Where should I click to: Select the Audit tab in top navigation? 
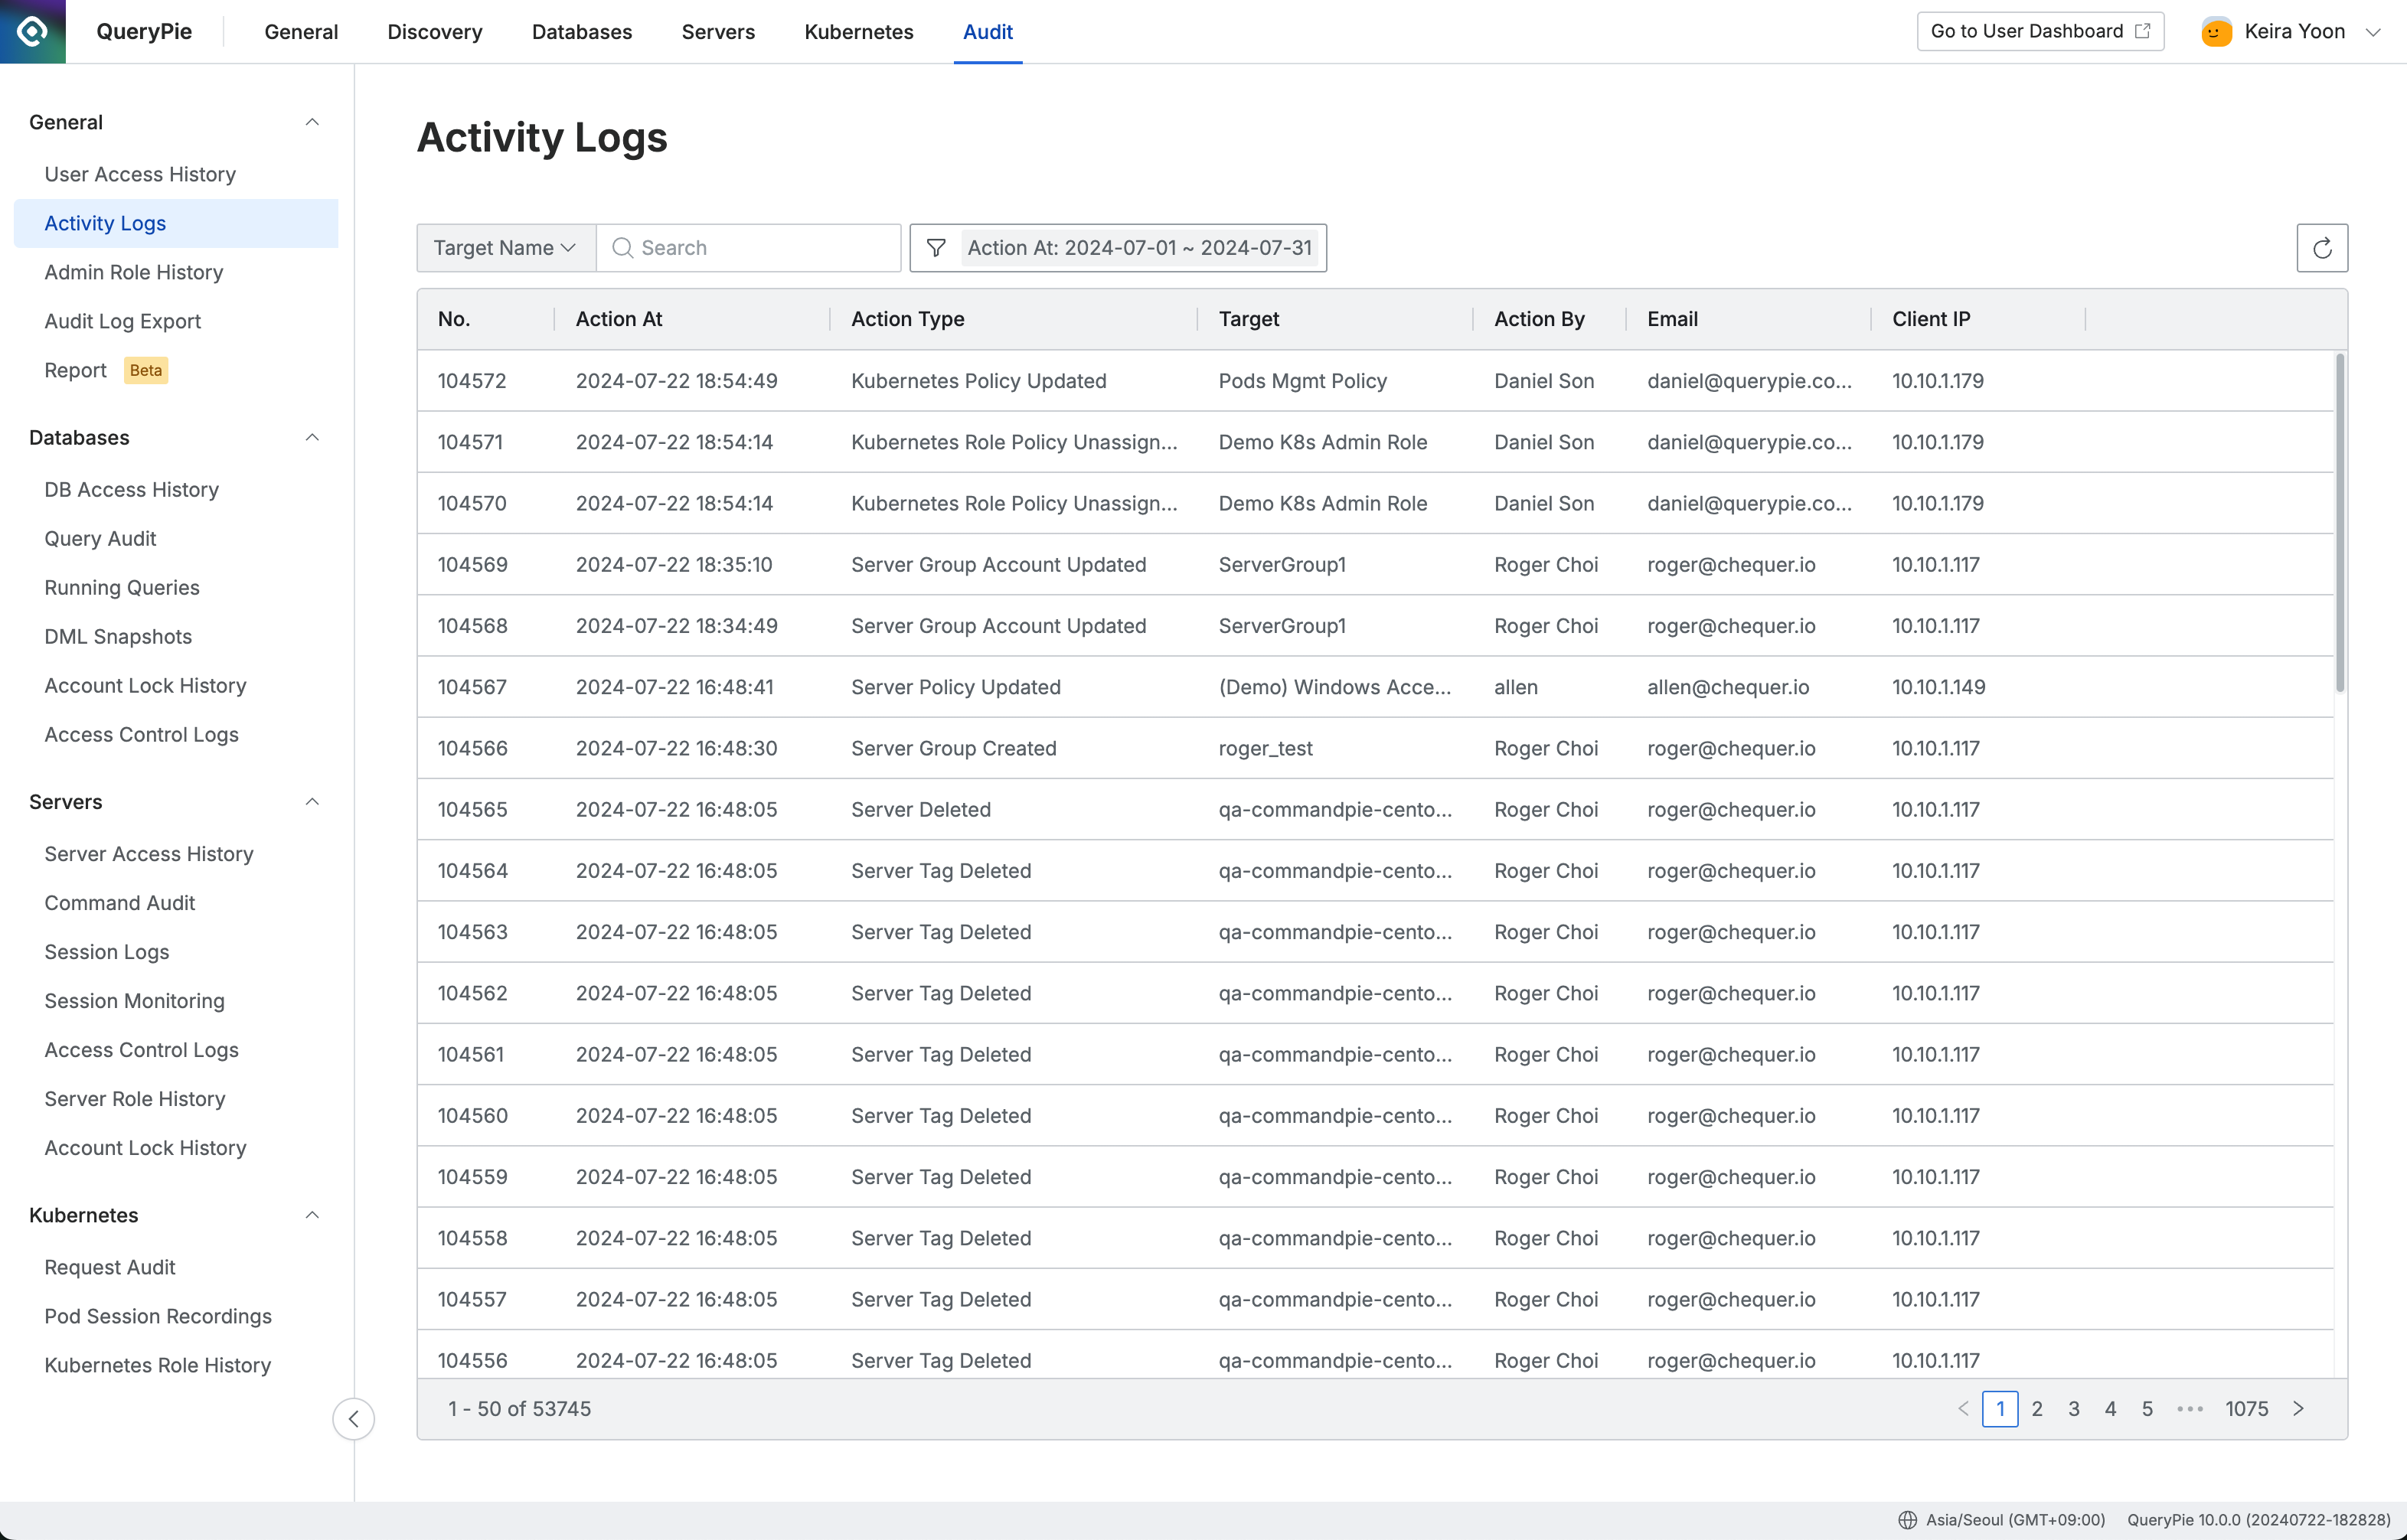[x=989, y=31]
